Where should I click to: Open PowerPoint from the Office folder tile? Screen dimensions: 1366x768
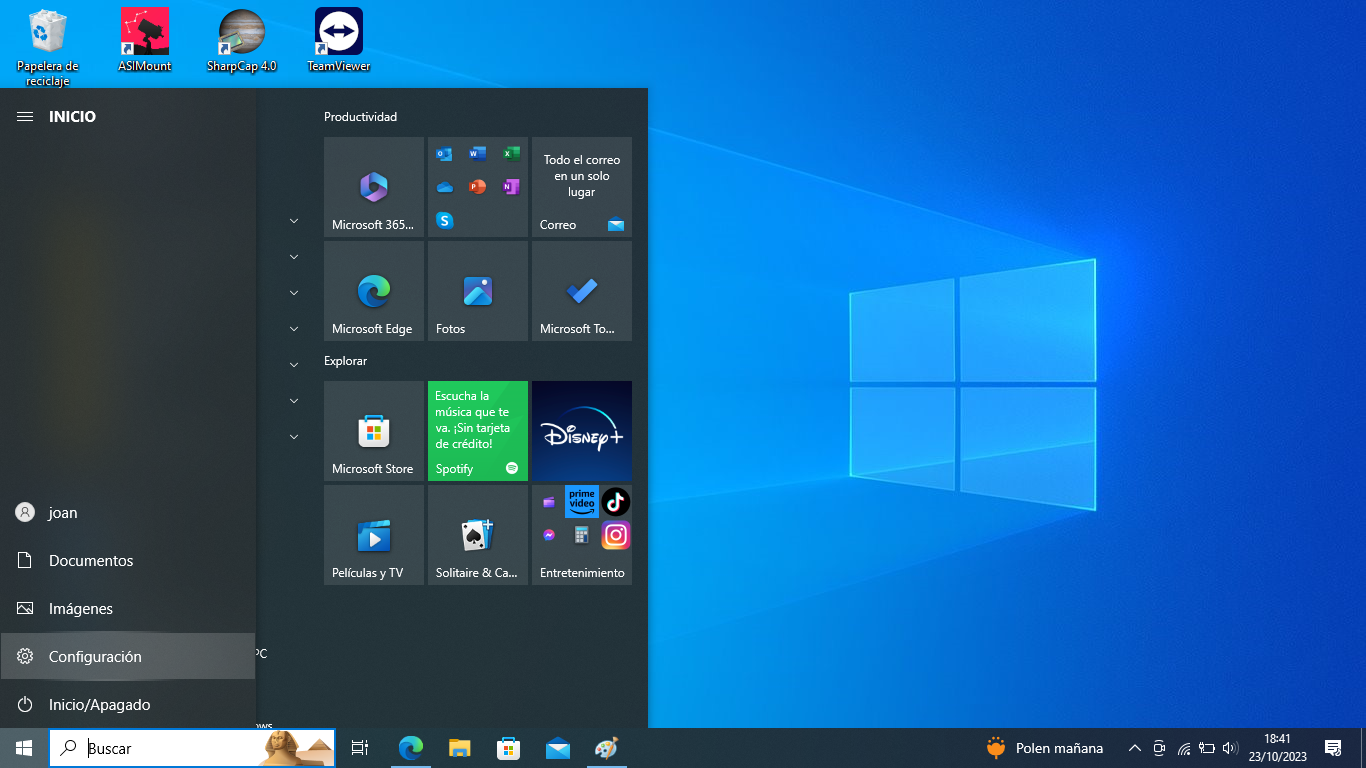(x=477, y=187)
